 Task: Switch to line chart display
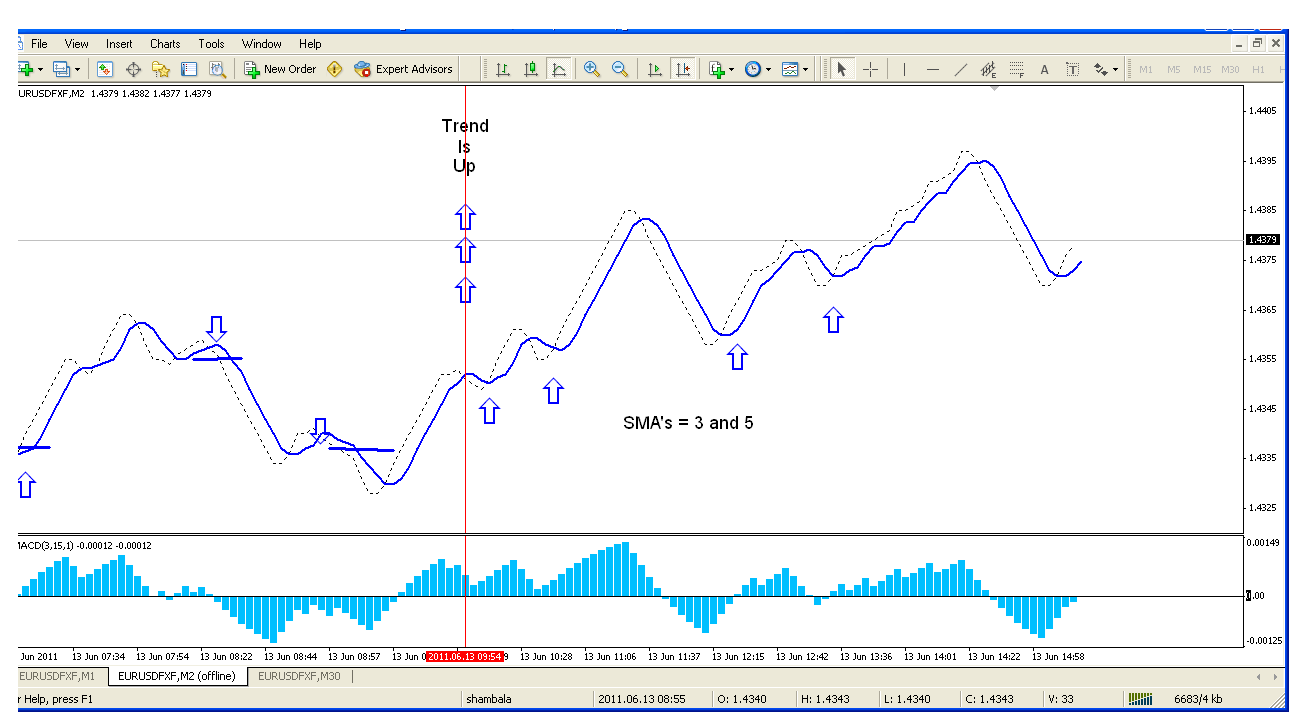(x=559, y=69)
